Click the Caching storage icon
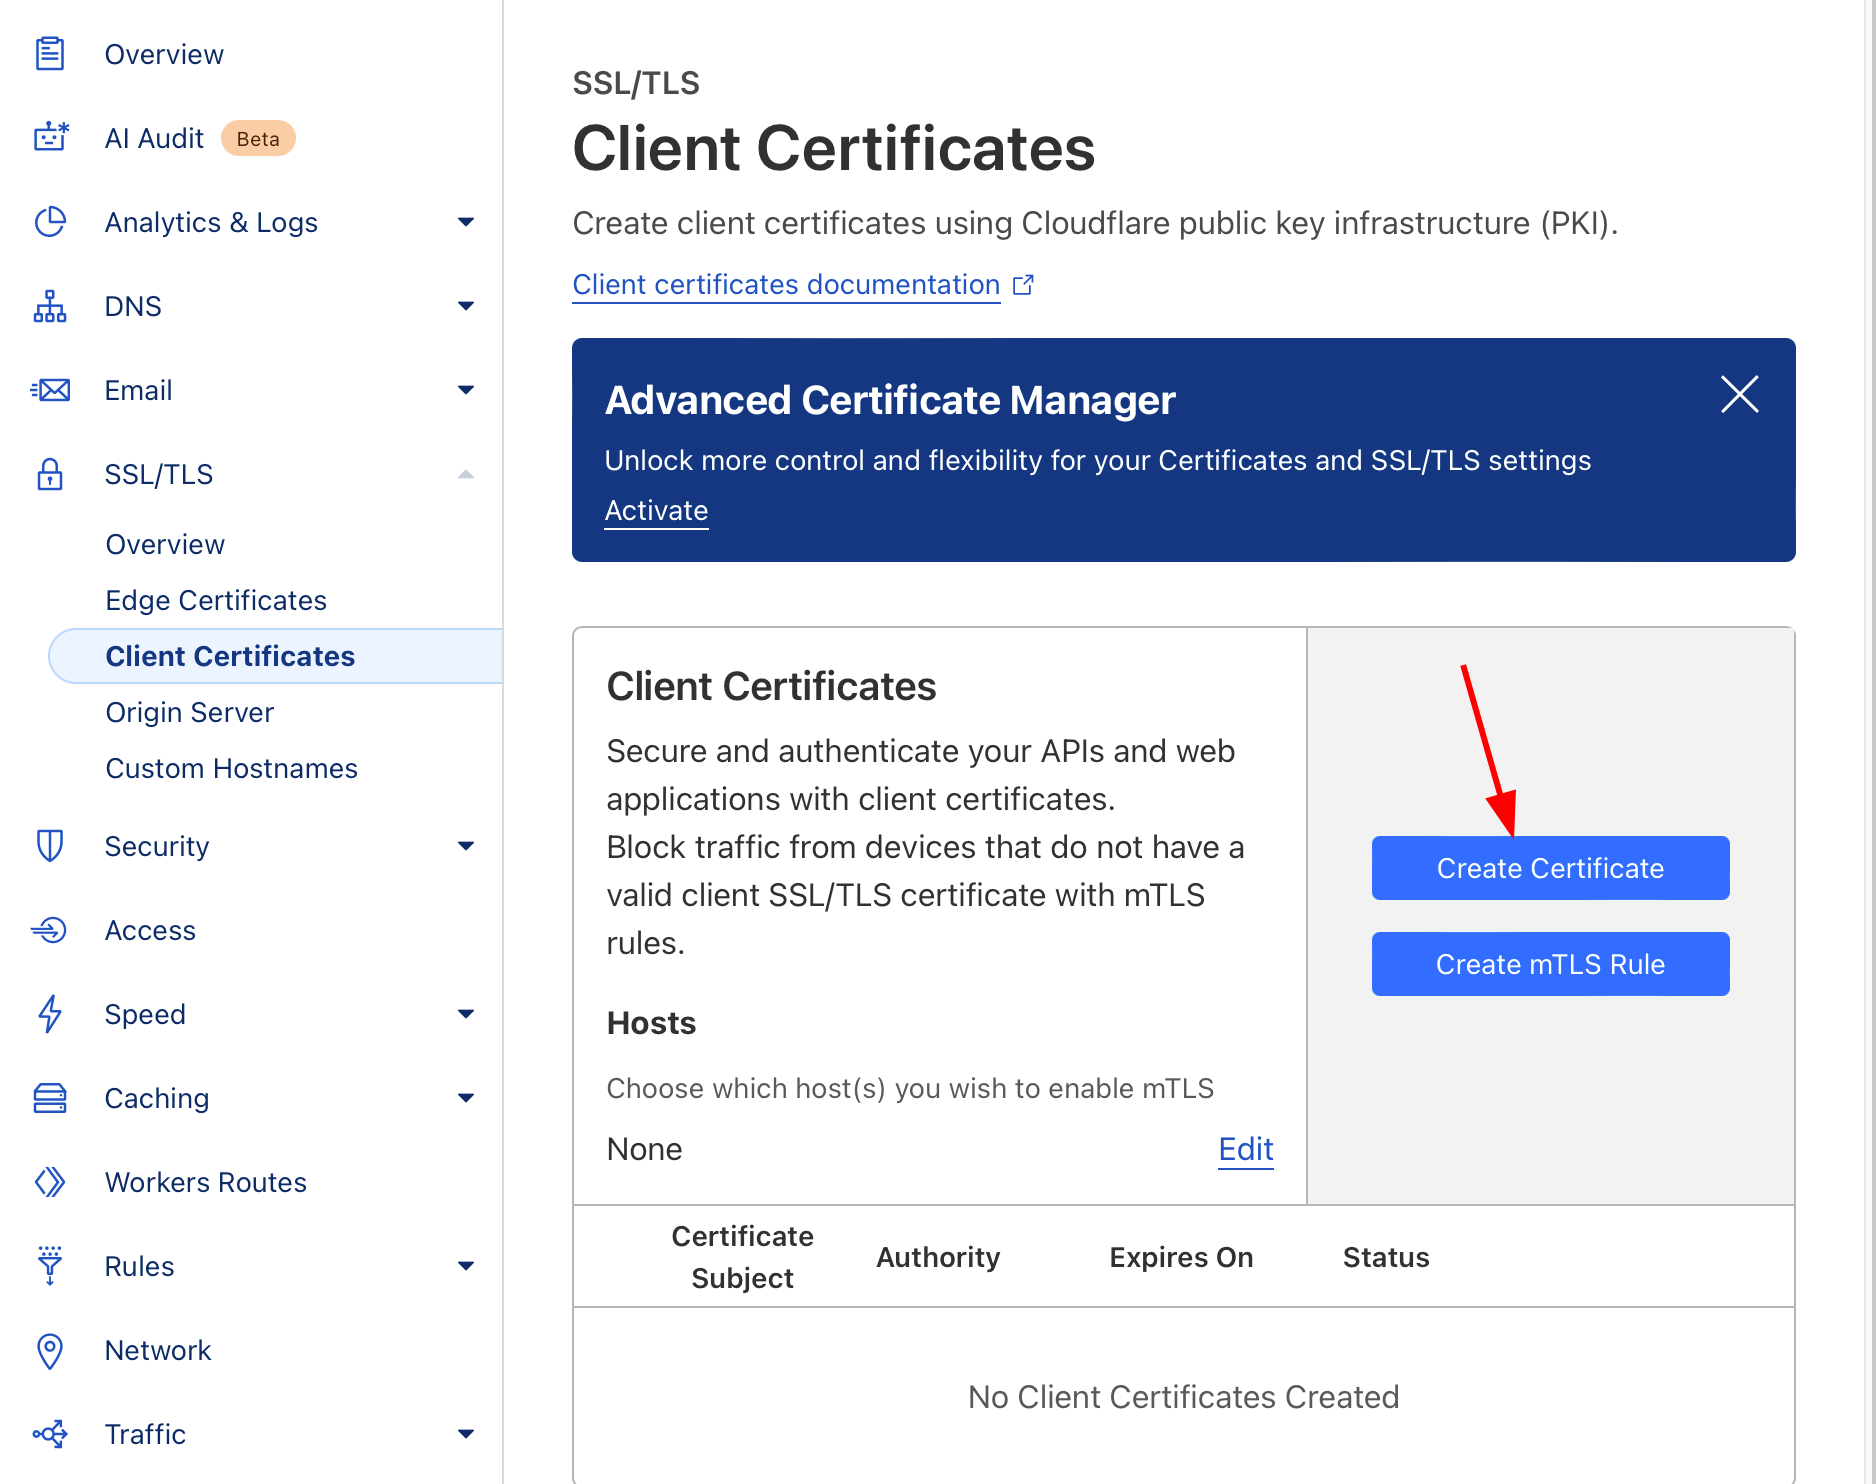This screenshot has width=1876, height=1484. click(50, 1098)
